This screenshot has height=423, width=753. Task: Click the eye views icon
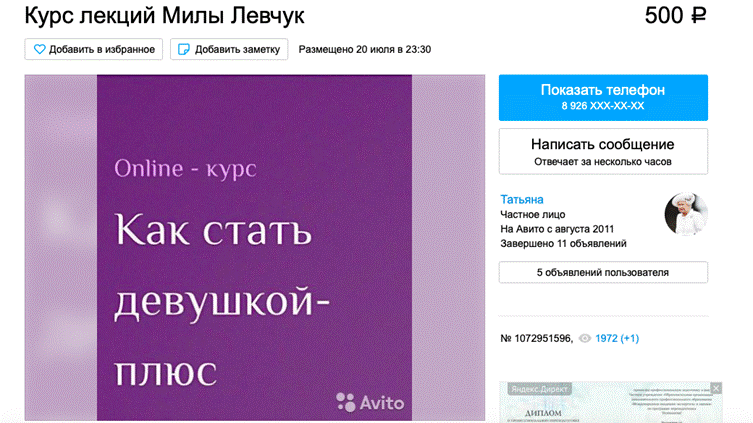click(x=585, y=339)
